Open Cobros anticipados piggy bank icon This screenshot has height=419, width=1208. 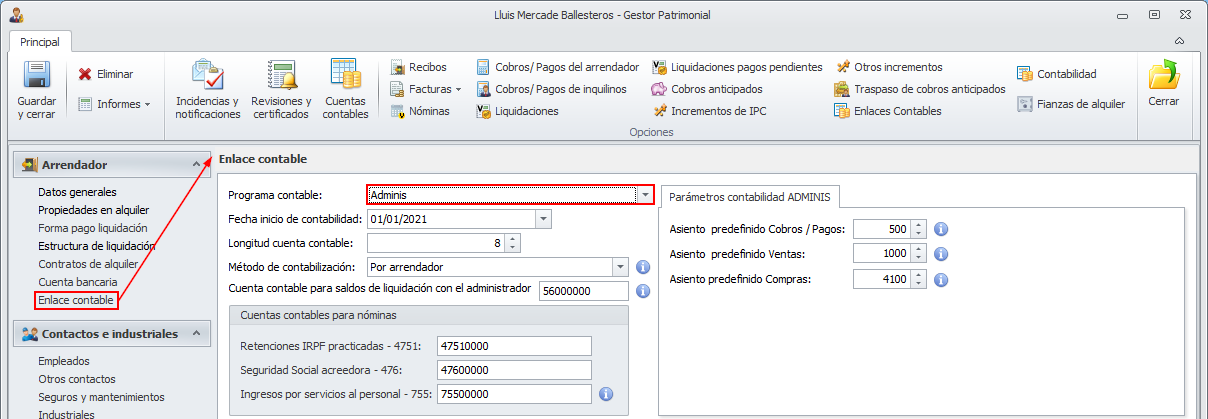click(x=660, y=89)
